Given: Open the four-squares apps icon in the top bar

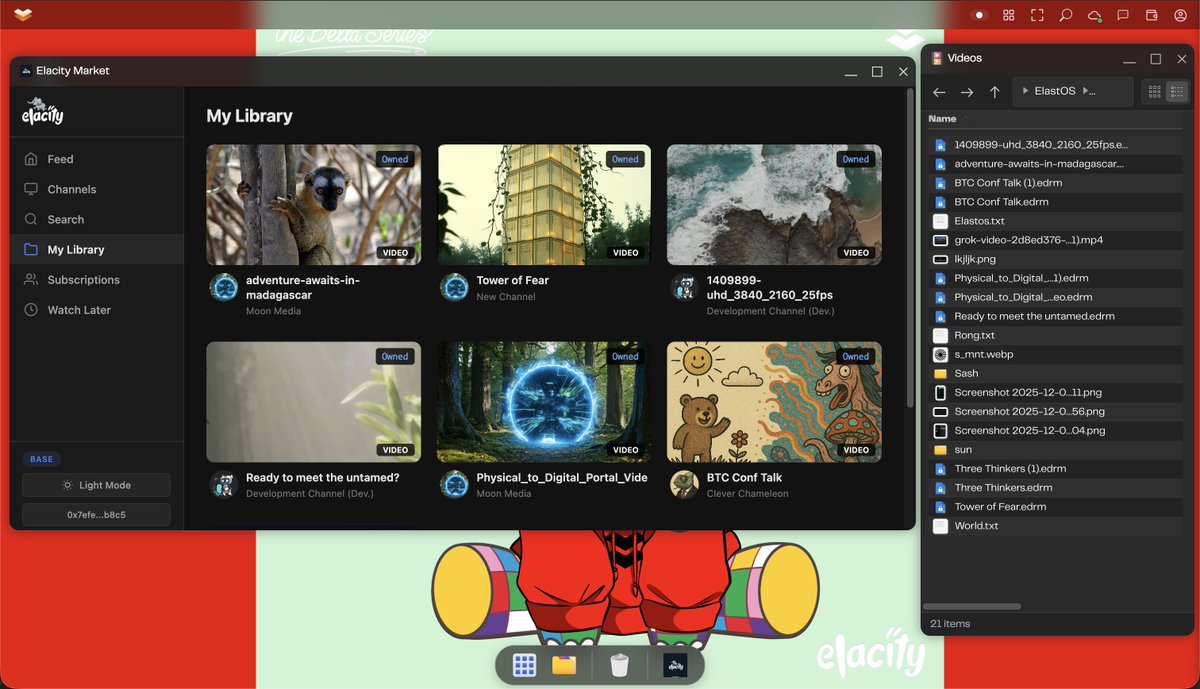Looking at the screenshot, I should tap(1009, 15).
